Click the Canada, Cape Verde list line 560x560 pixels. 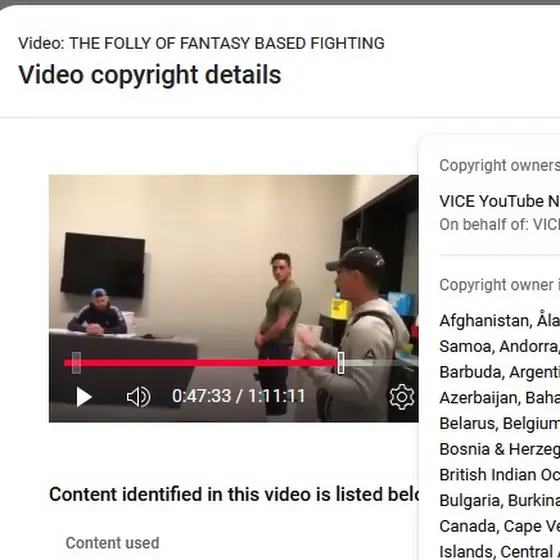coord(499,526)
